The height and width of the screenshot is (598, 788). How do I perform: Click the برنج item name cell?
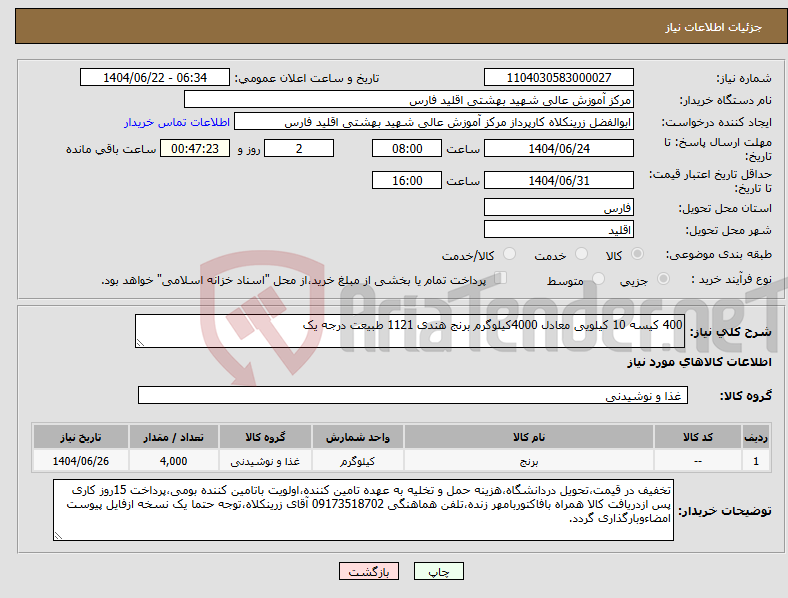click(529, 461)
